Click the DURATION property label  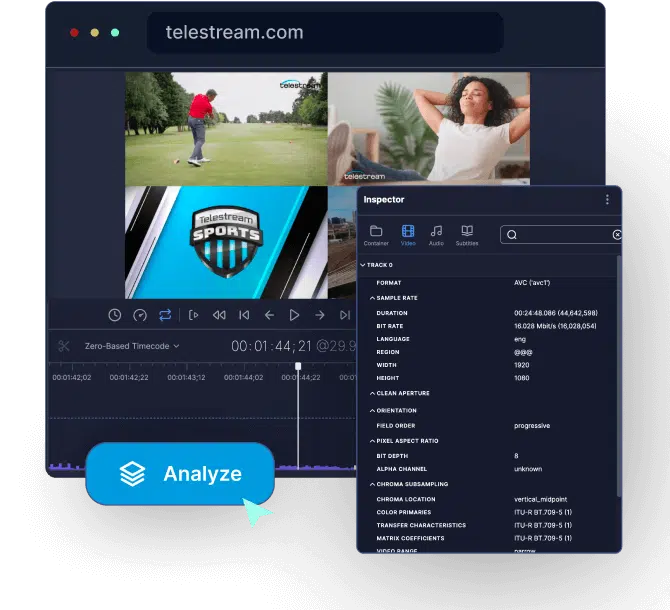392,313
